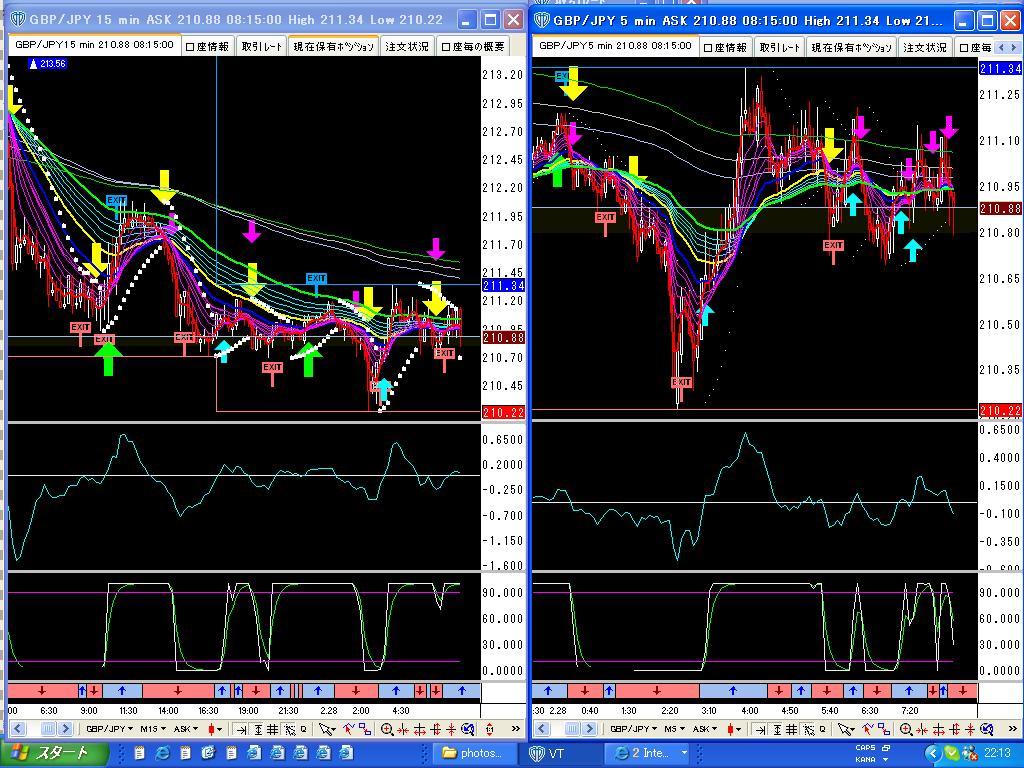Expand hidden system tray icons arrow

coord(933,754)
